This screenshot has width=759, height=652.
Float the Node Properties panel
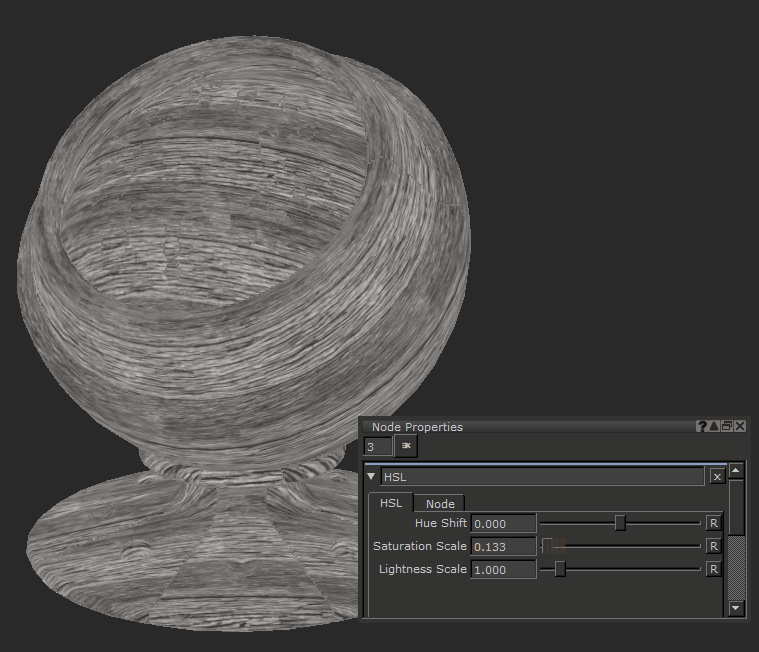click(x=727, y=427)
